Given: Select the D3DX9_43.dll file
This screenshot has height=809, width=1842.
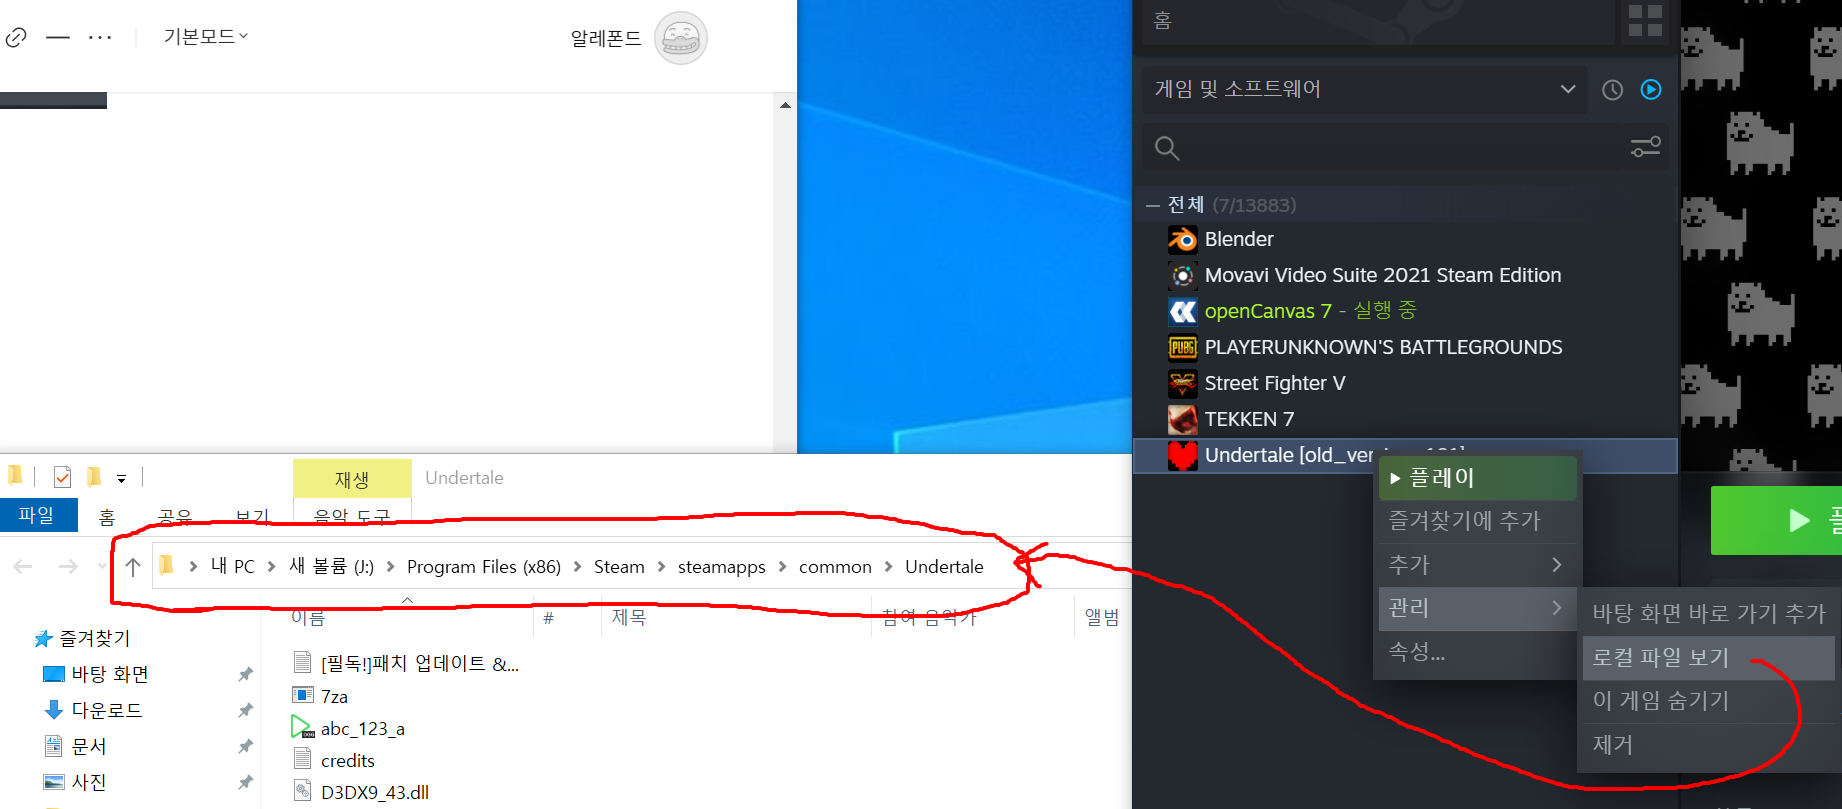Looking at the screenshot, I should (375, 792).
